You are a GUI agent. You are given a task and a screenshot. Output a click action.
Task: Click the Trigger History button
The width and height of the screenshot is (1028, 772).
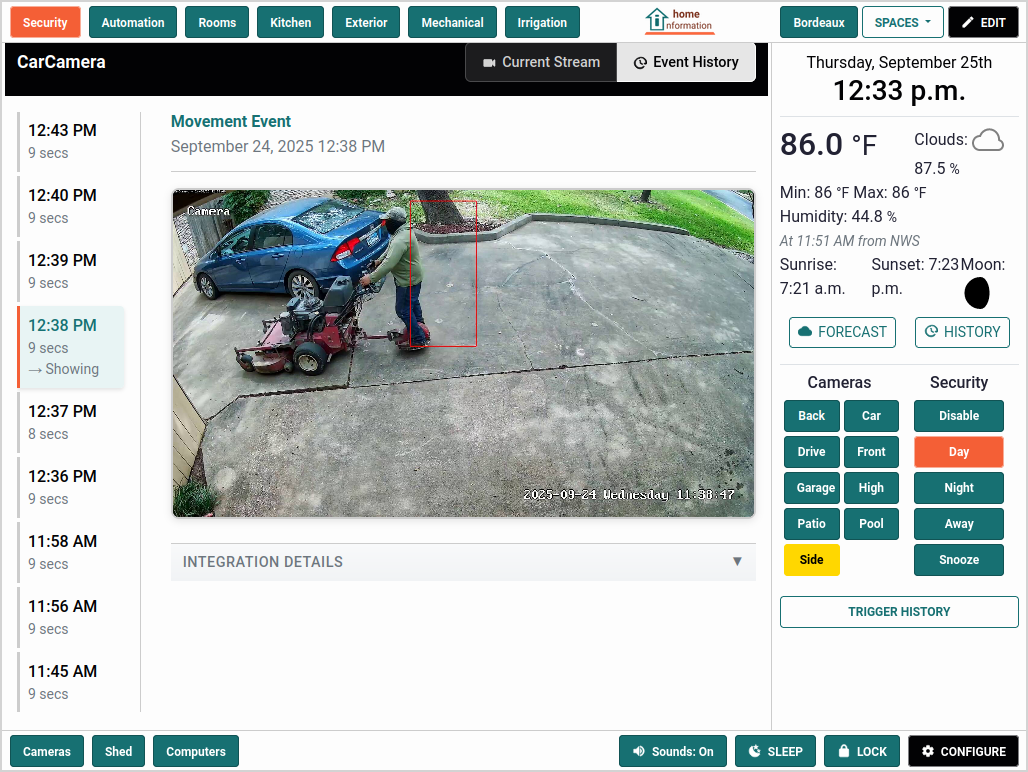click(x=899, y=612)
